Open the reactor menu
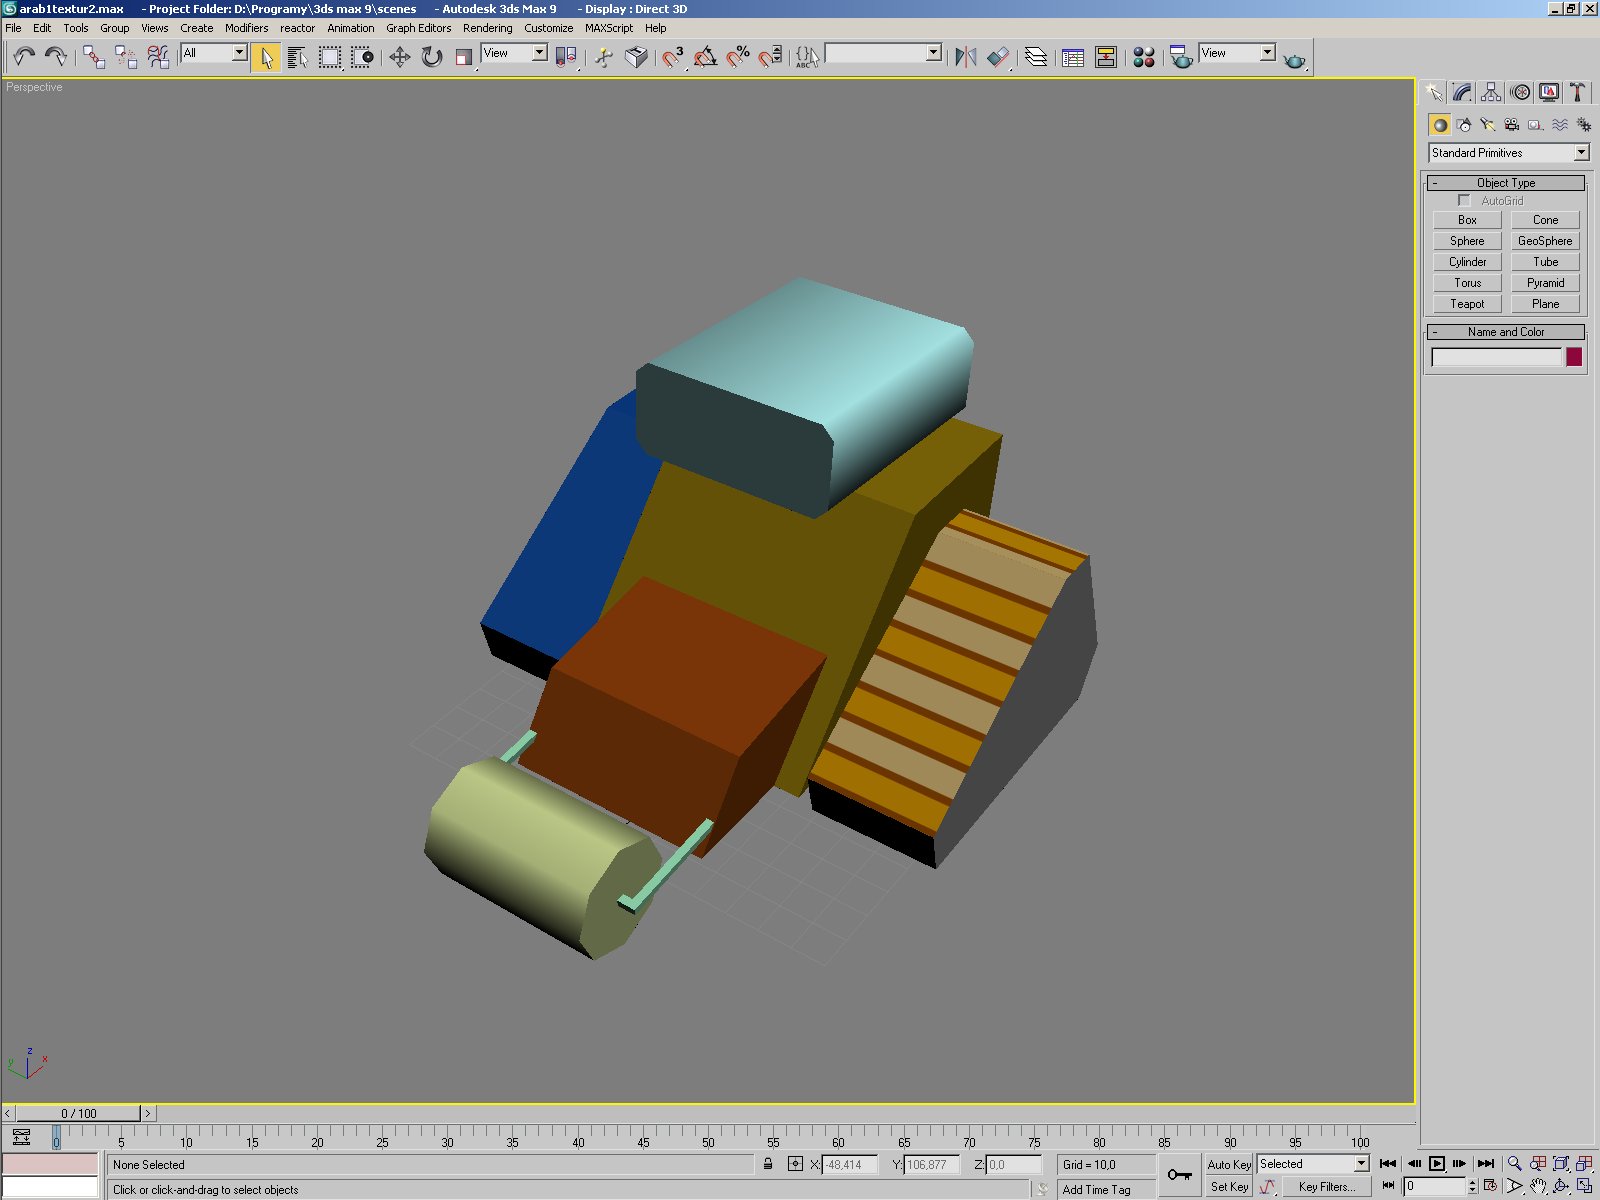Screen dimensions: 1600x1200 pyautogui.click(x=297, y=28)
